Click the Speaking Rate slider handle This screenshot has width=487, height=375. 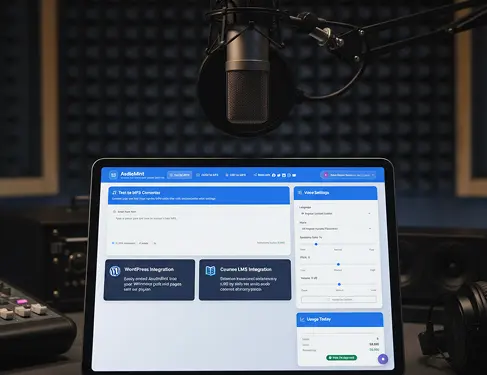pyautogui.click(x=316, y=244)
